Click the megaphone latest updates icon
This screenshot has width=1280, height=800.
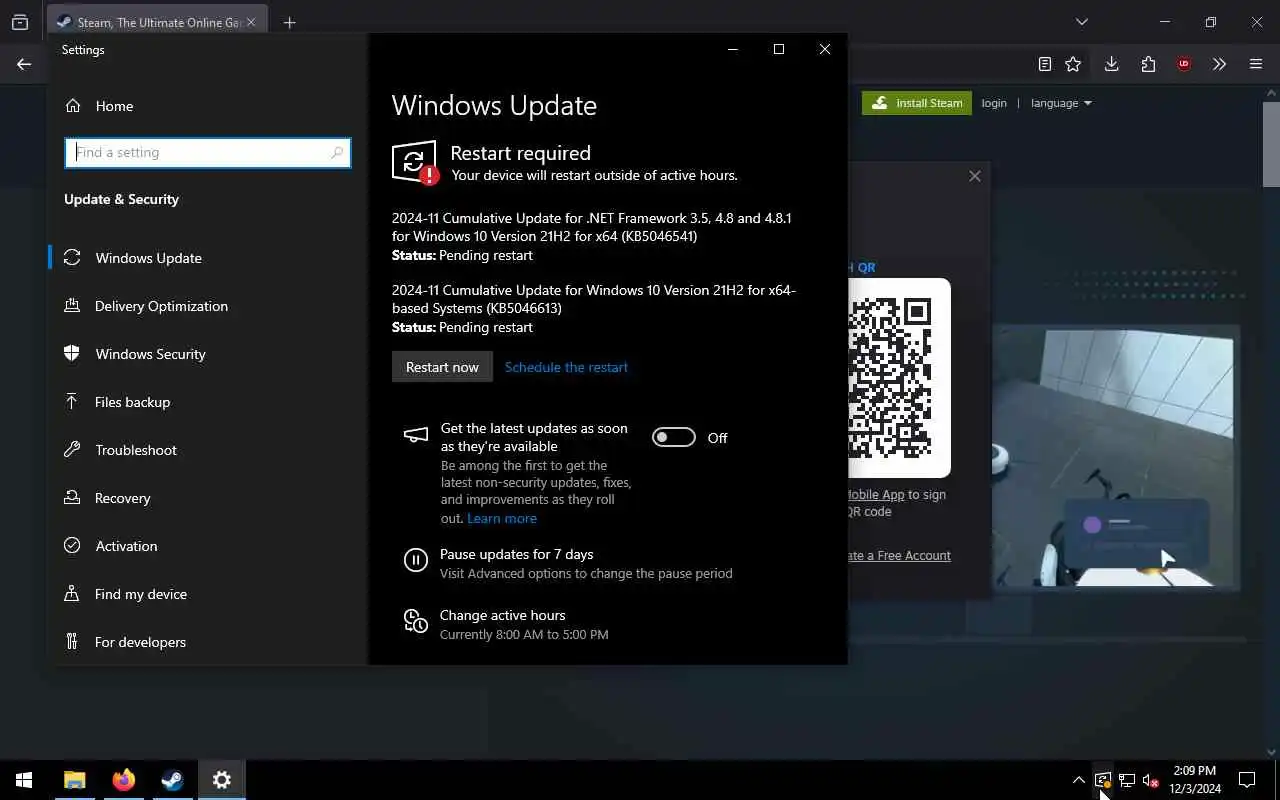415,435
